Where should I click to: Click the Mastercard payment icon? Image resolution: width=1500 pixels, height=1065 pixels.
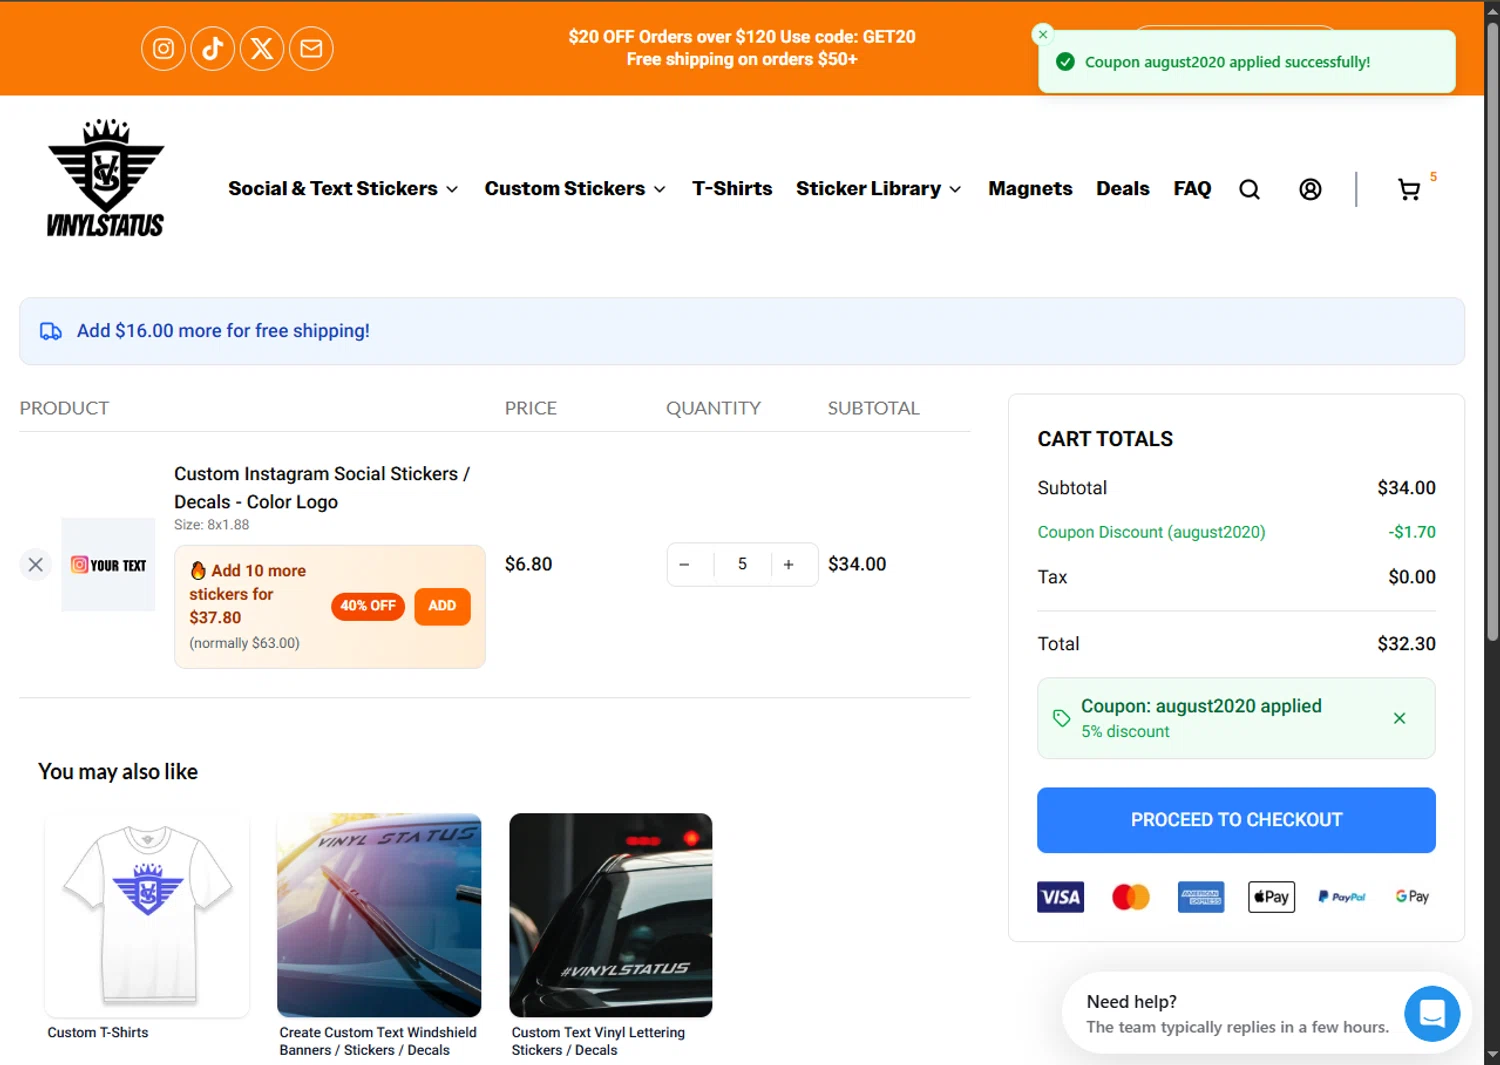pyautogui.click(x=1131, y=897)
